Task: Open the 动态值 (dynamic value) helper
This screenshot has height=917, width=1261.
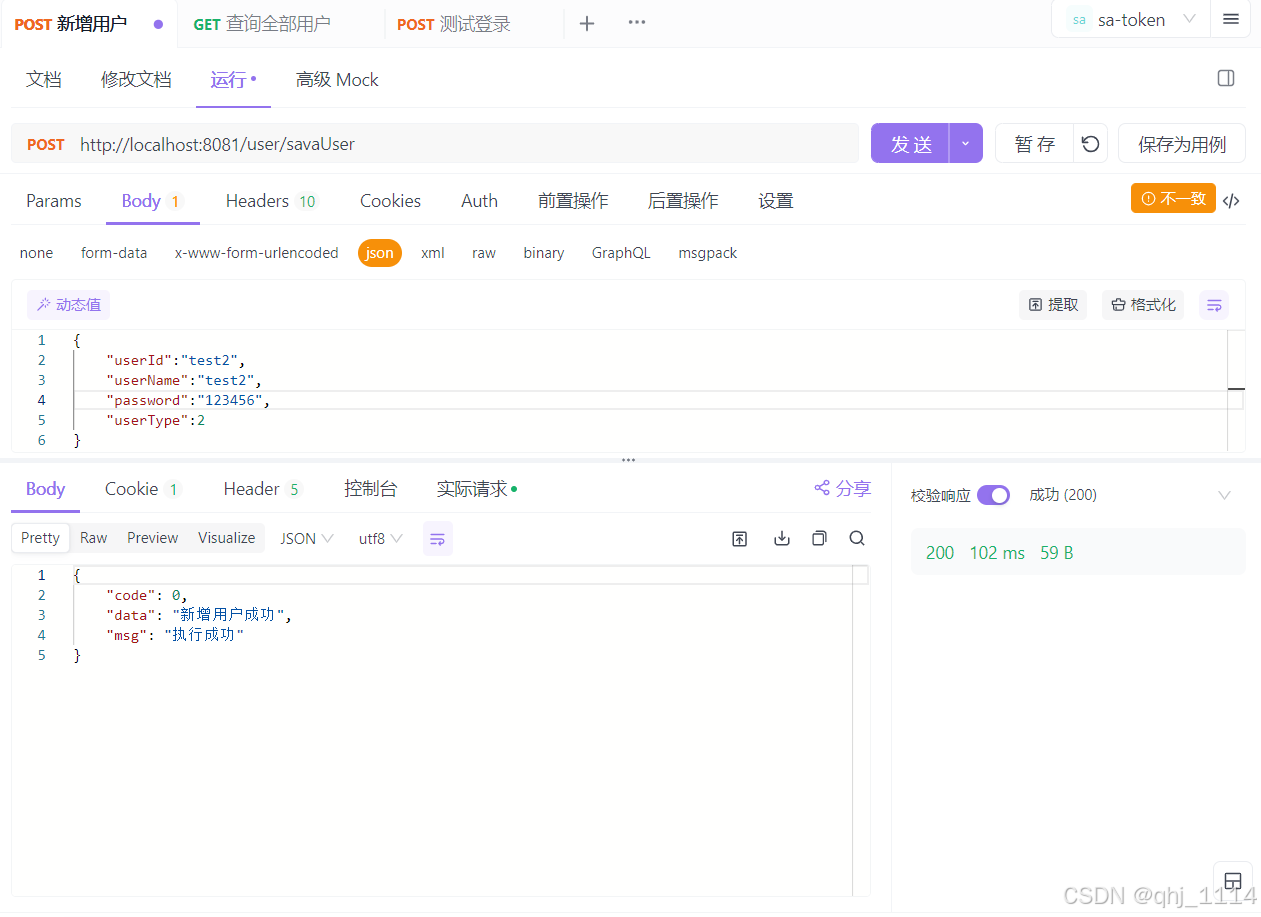Action: pos(68,304)
